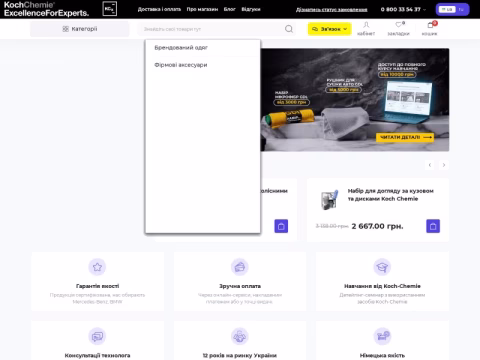Open the Набір для догляду за кузовом product title
480x360 pixels.
[391, 195]
